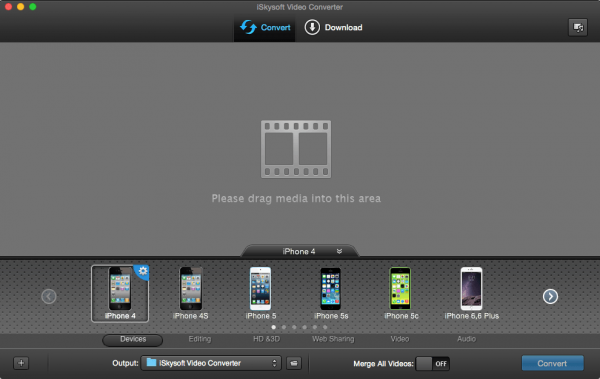Screen dimensions: 600x379
Task: Jump to the fourth preset page dot
Action: (305, 327)
